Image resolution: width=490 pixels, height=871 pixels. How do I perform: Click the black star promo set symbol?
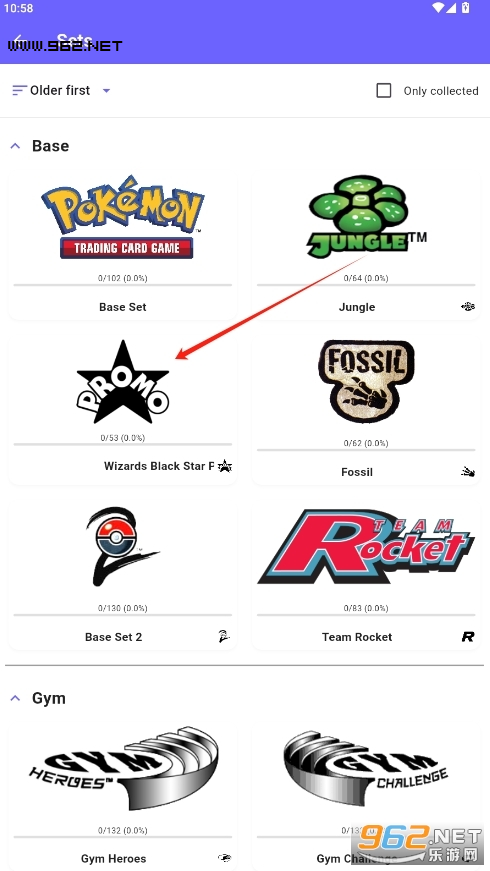coord(224,466)
